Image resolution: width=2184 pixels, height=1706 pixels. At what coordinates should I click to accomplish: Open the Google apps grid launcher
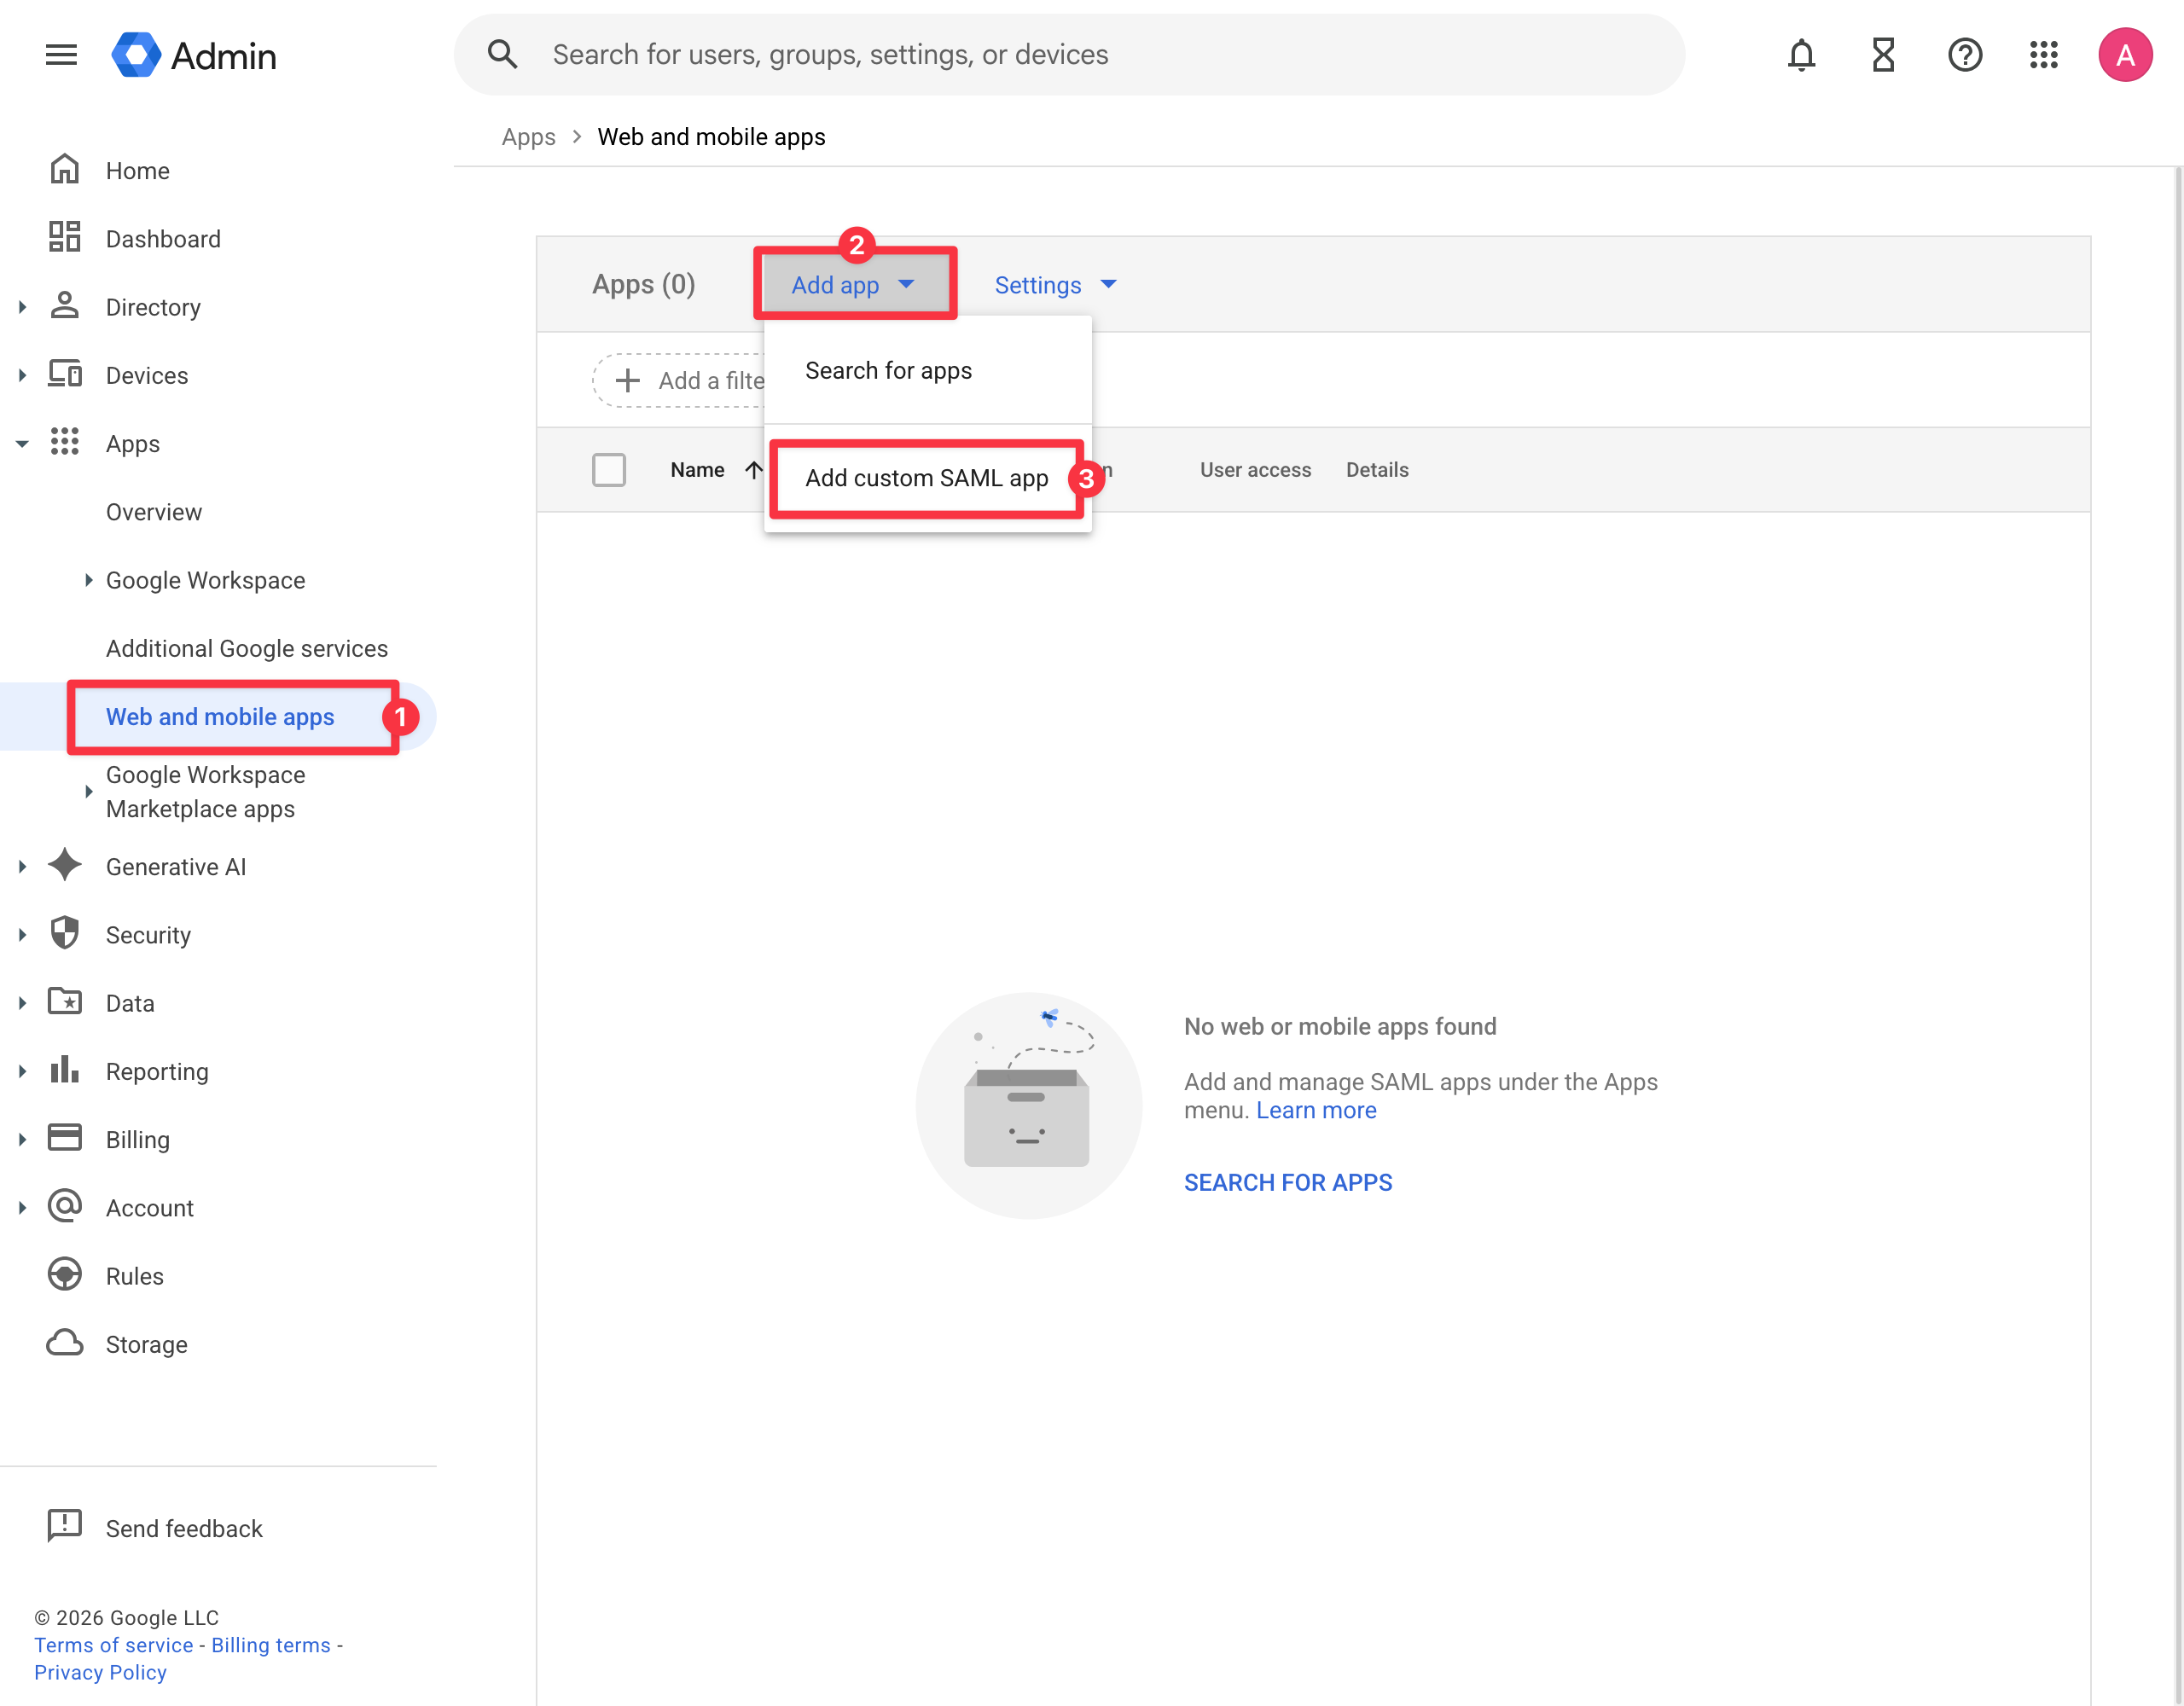click(x=2044, y=55)
